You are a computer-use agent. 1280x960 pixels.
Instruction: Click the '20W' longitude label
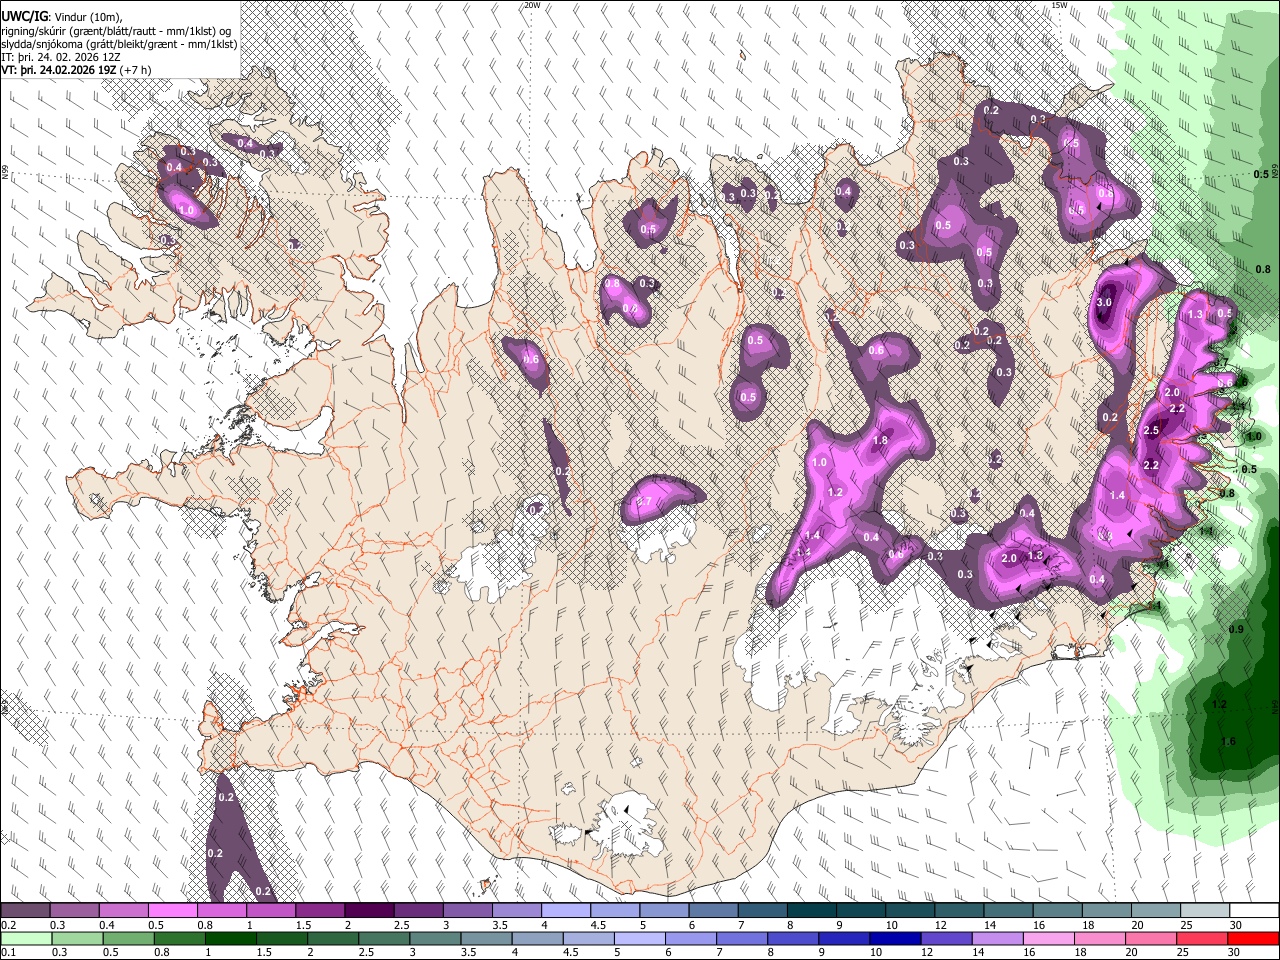[x=532, y=5]
